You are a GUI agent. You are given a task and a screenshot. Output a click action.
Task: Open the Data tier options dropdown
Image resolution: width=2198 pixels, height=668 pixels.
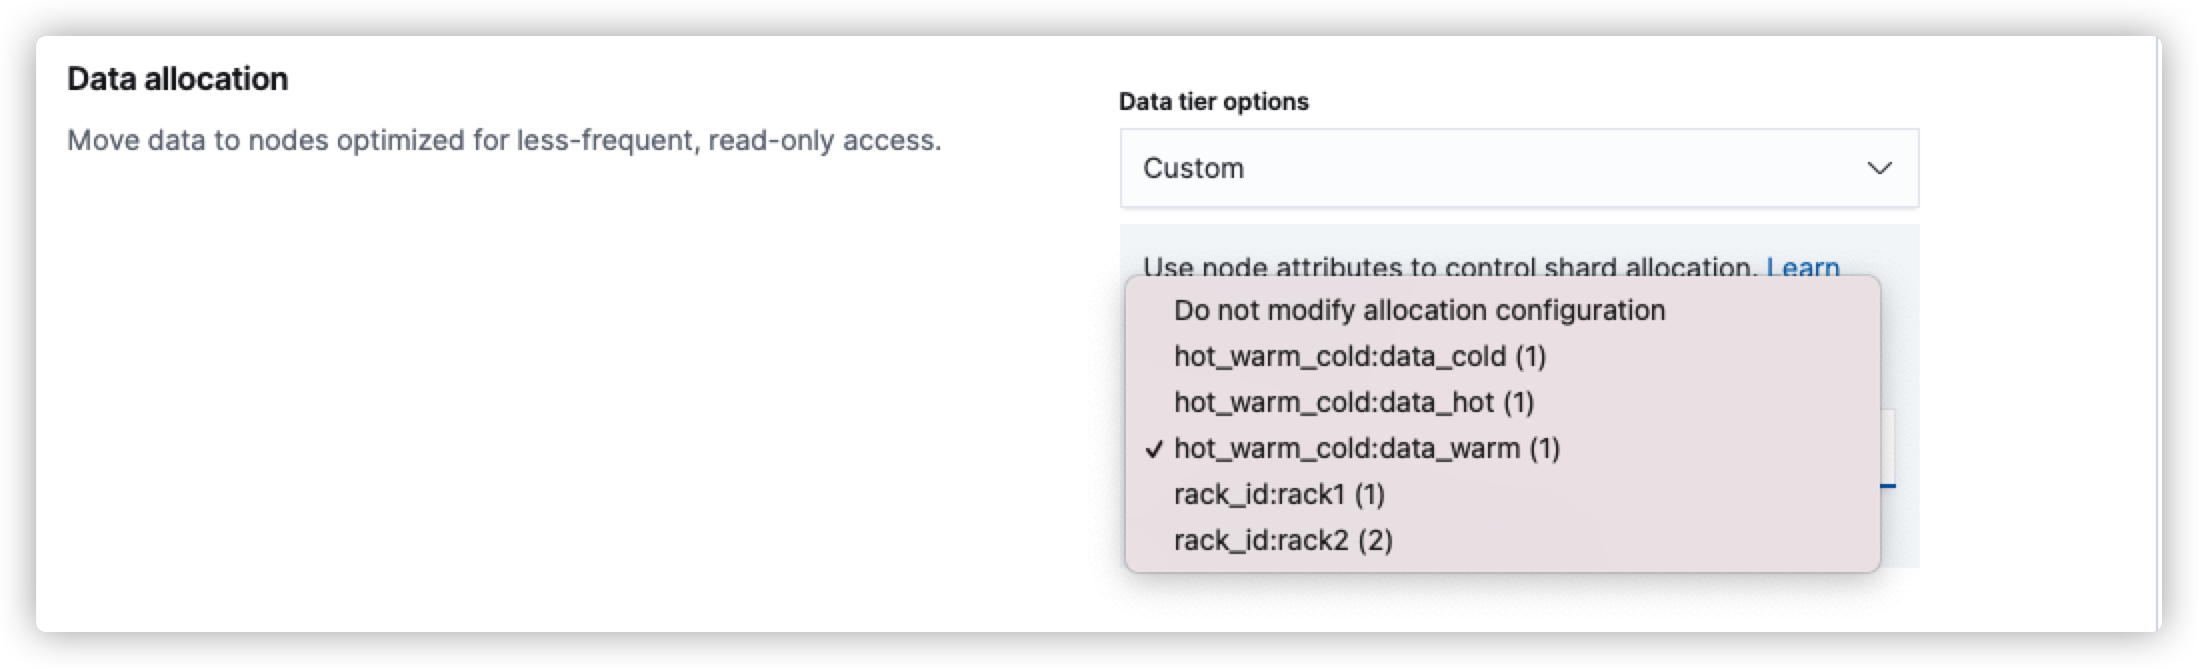(1518, 168)
